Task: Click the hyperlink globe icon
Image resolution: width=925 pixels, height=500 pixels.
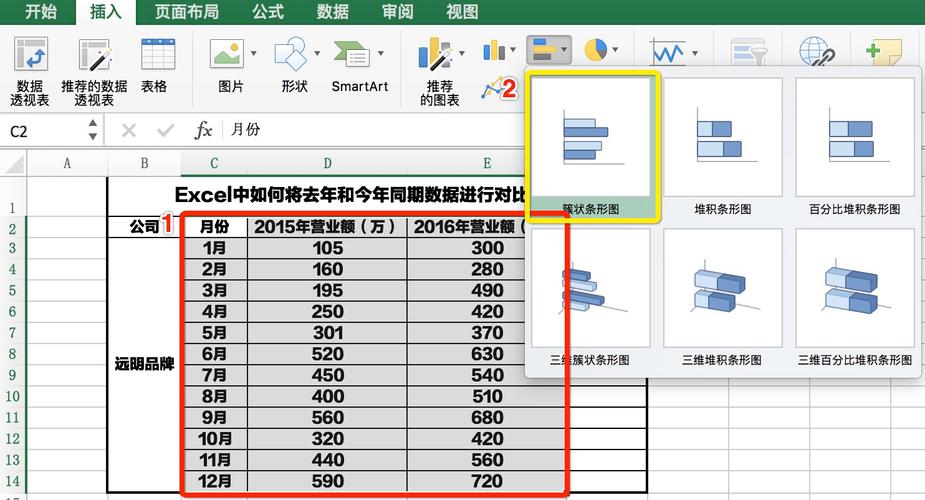Action: pyautogui.click(x=817, y=52)
